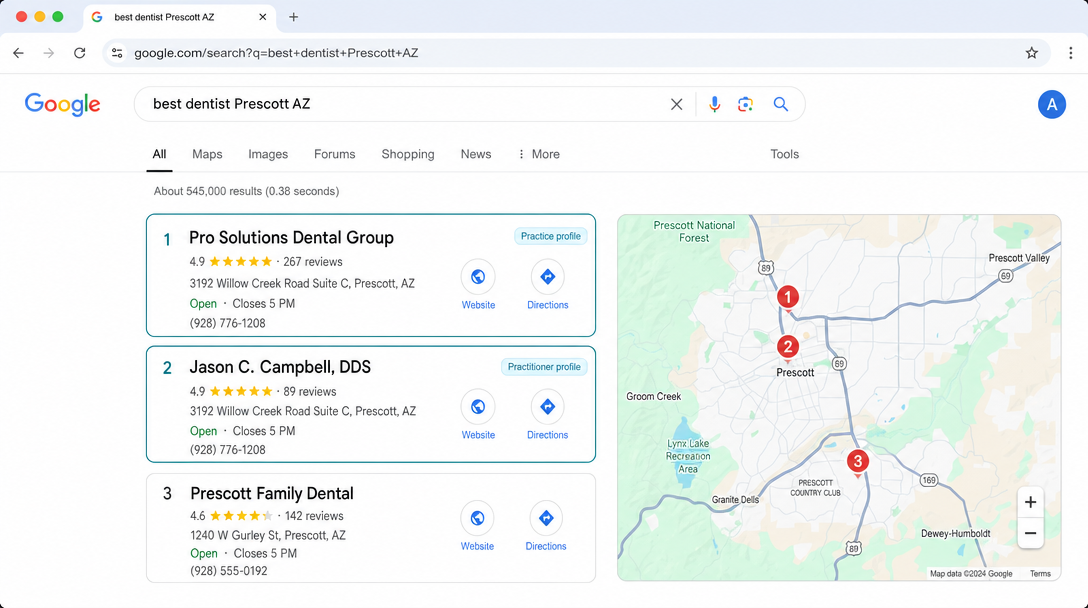Open Website icon for Prescott Family Dental

477,518
